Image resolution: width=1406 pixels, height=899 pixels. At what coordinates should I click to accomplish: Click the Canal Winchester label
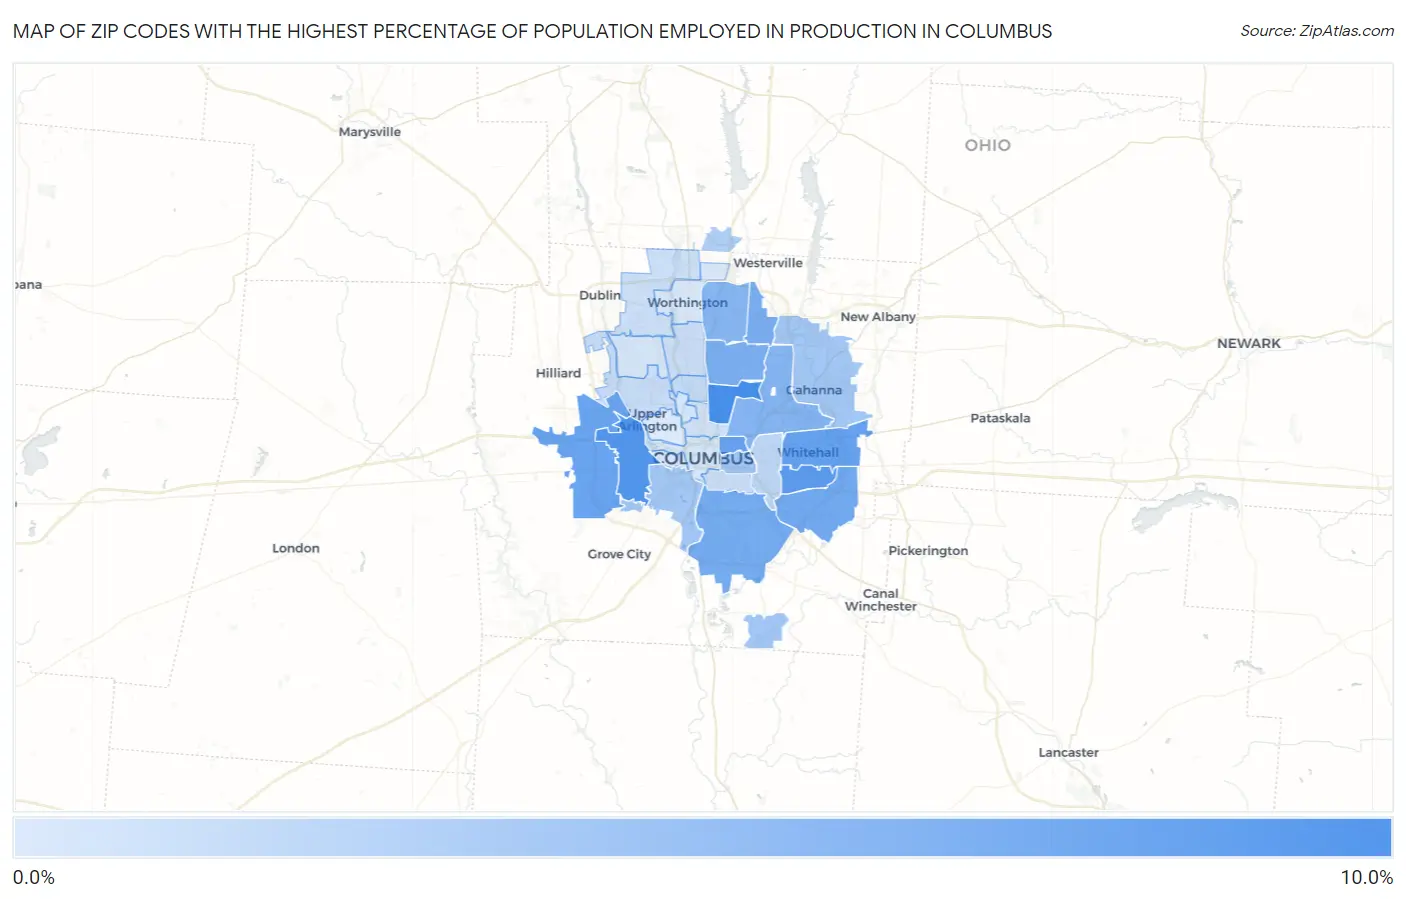click(880, 599)
